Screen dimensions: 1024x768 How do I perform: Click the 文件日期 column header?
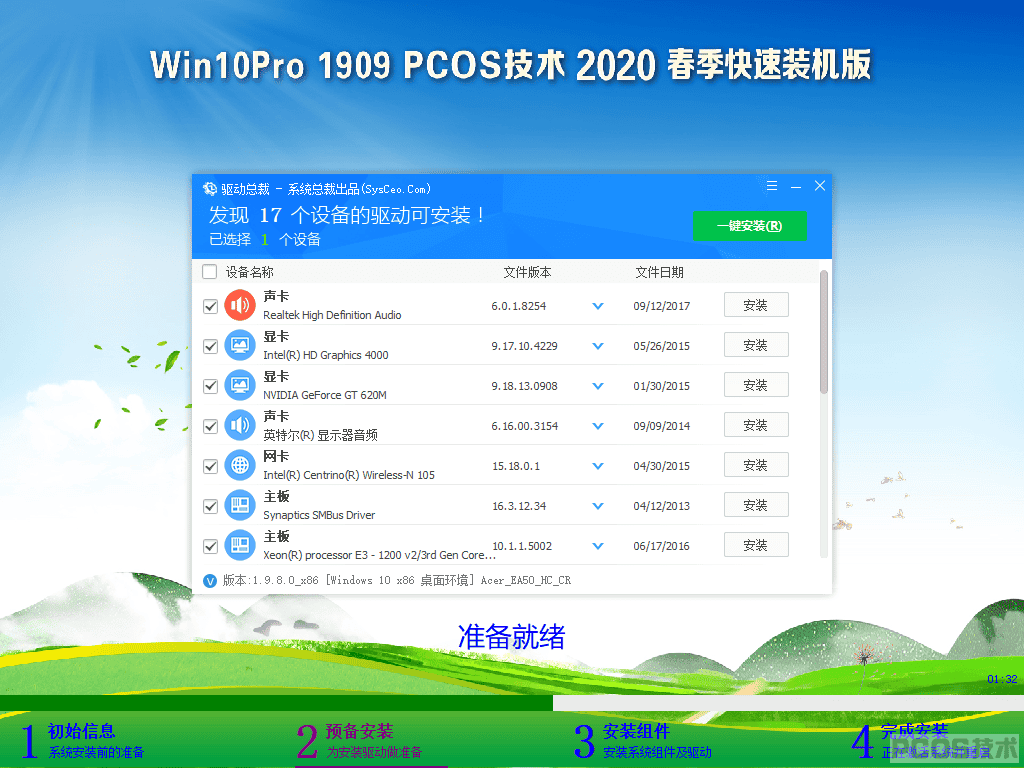click(x=659, y=272)
